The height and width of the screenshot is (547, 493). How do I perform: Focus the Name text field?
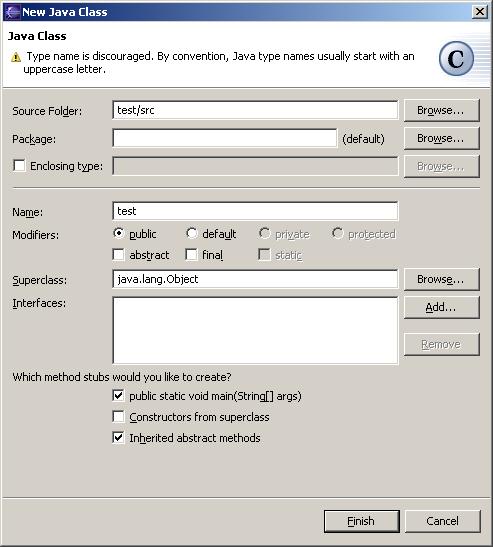[x=255, y=211]
